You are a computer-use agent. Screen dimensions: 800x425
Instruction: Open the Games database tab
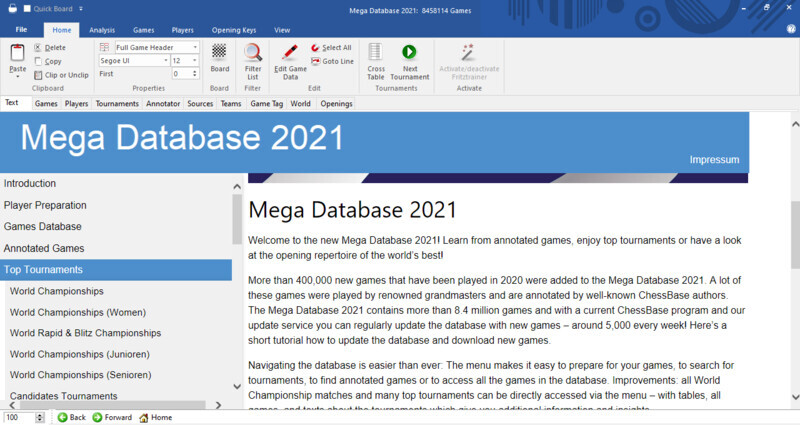[46, 104]
